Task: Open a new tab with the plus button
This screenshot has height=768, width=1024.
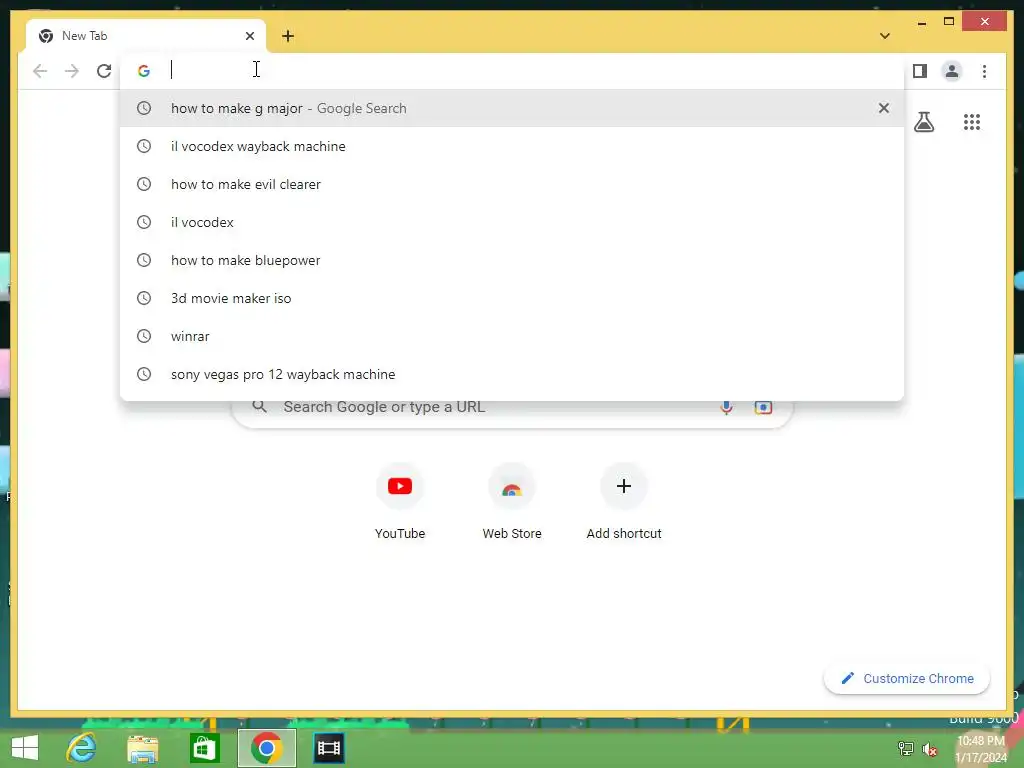Action: pyautogui.click(x=288, y=36)
